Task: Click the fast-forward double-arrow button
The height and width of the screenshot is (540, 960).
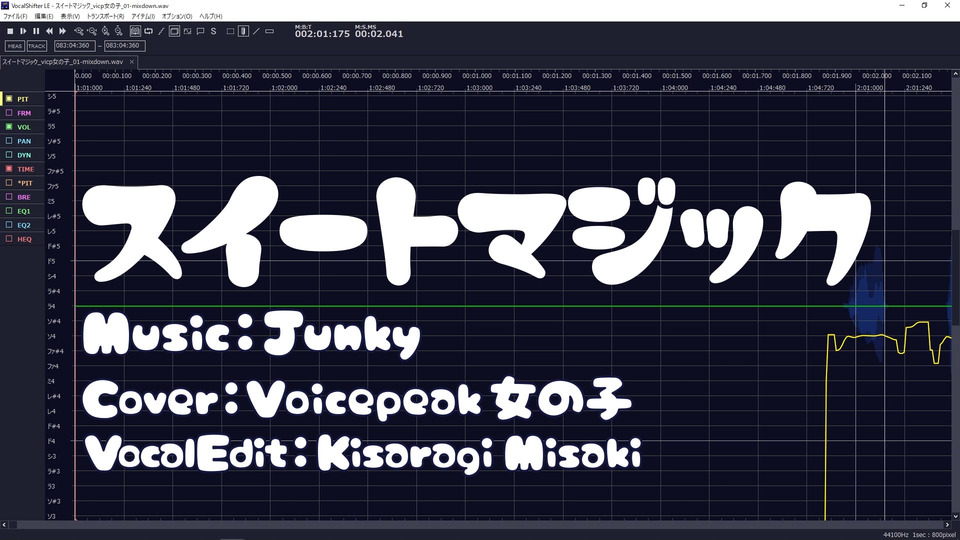Action: click(62, 31)
